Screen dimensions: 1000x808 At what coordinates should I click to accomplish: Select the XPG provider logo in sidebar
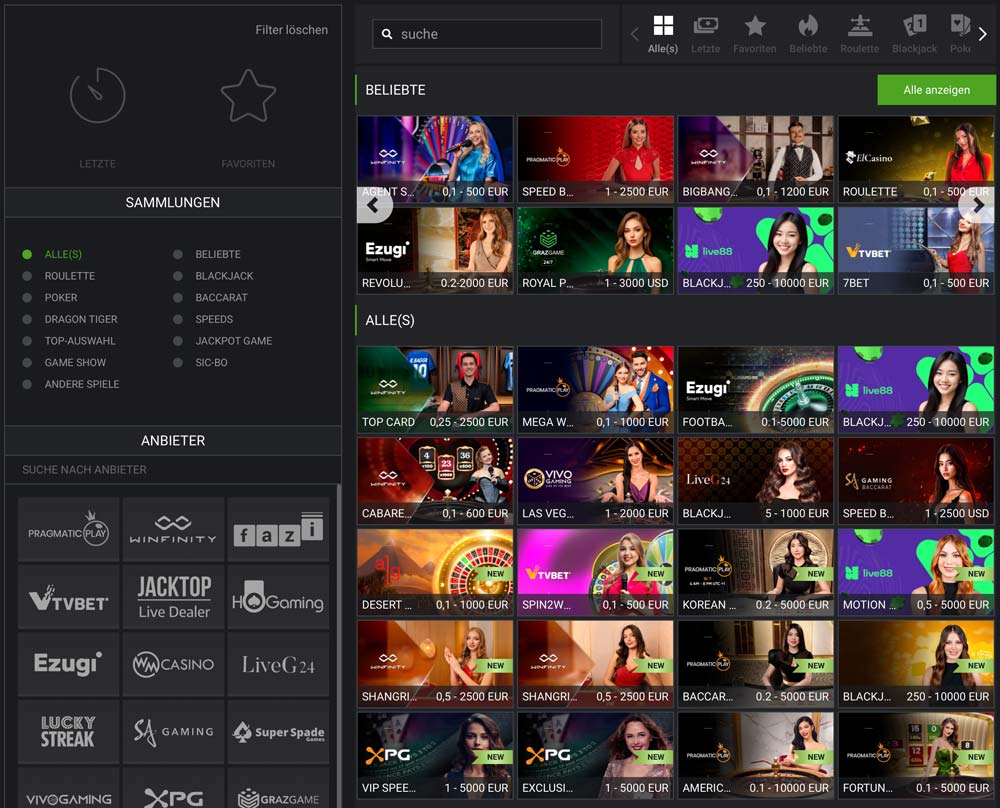click(x=173, y=788)
